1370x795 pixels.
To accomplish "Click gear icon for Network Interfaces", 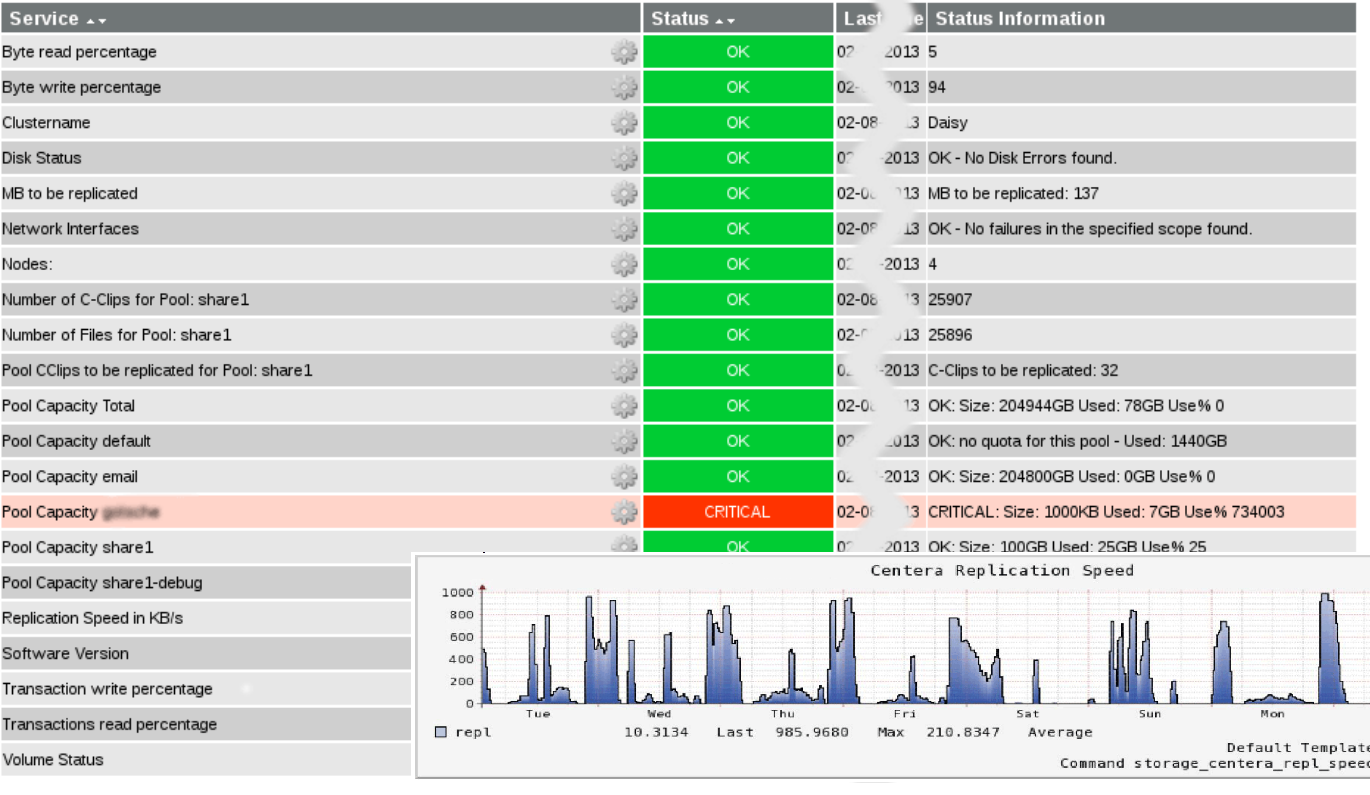I will 624,229.
